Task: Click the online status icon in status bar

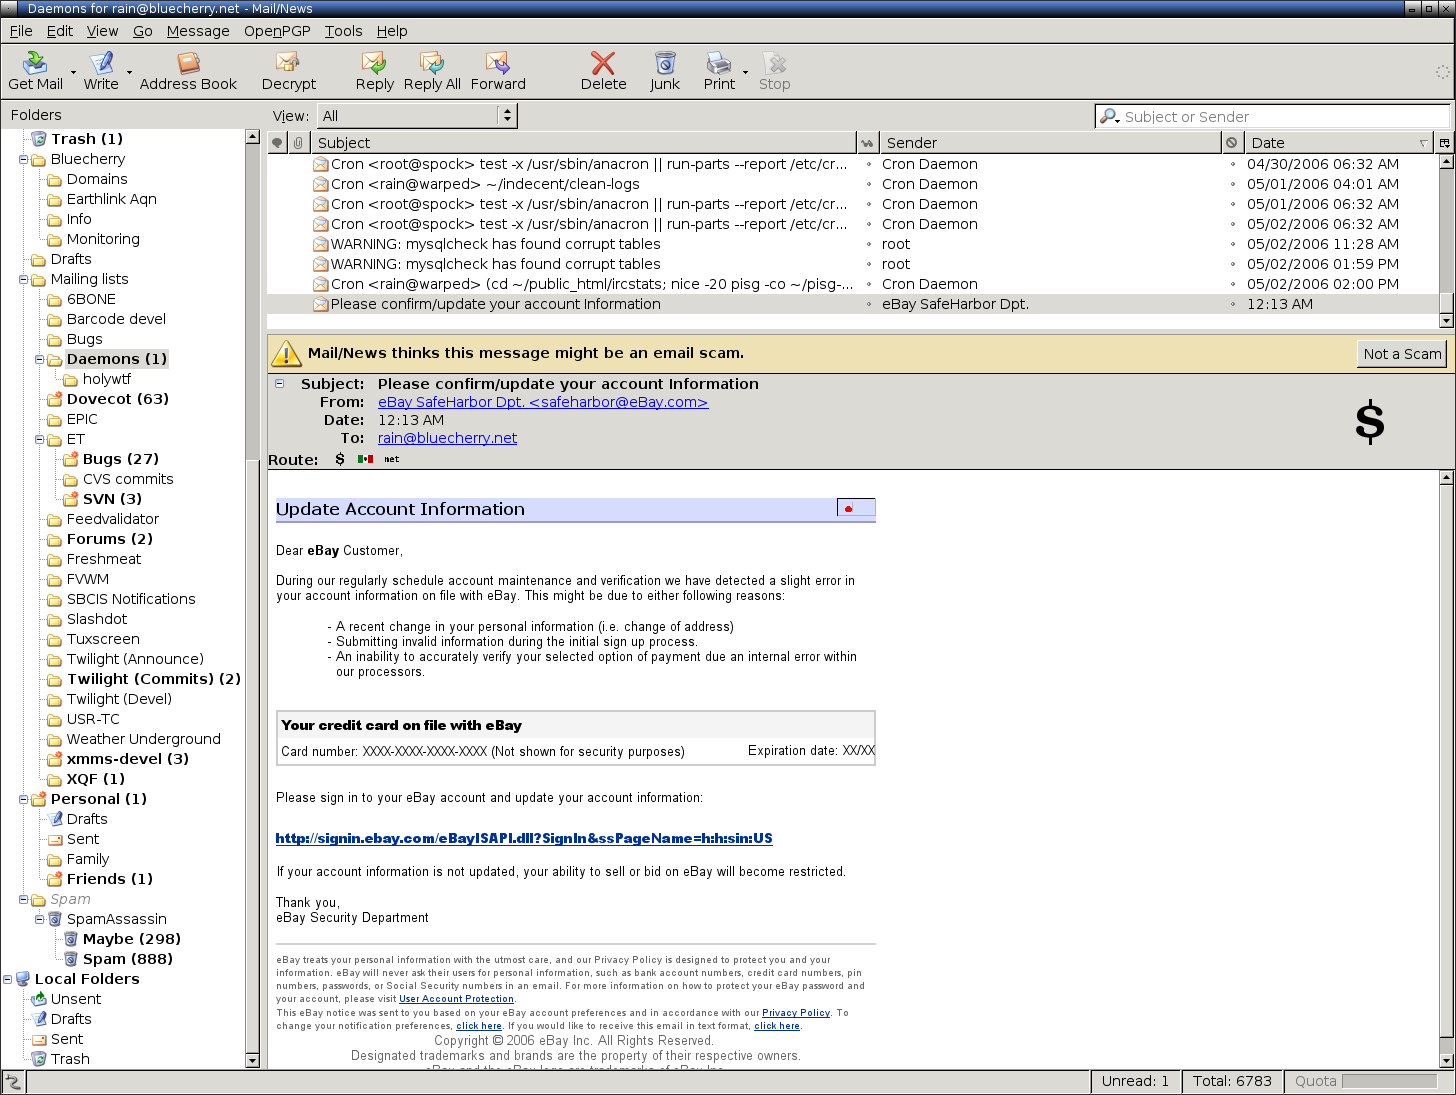Action: pos(13,1081)
